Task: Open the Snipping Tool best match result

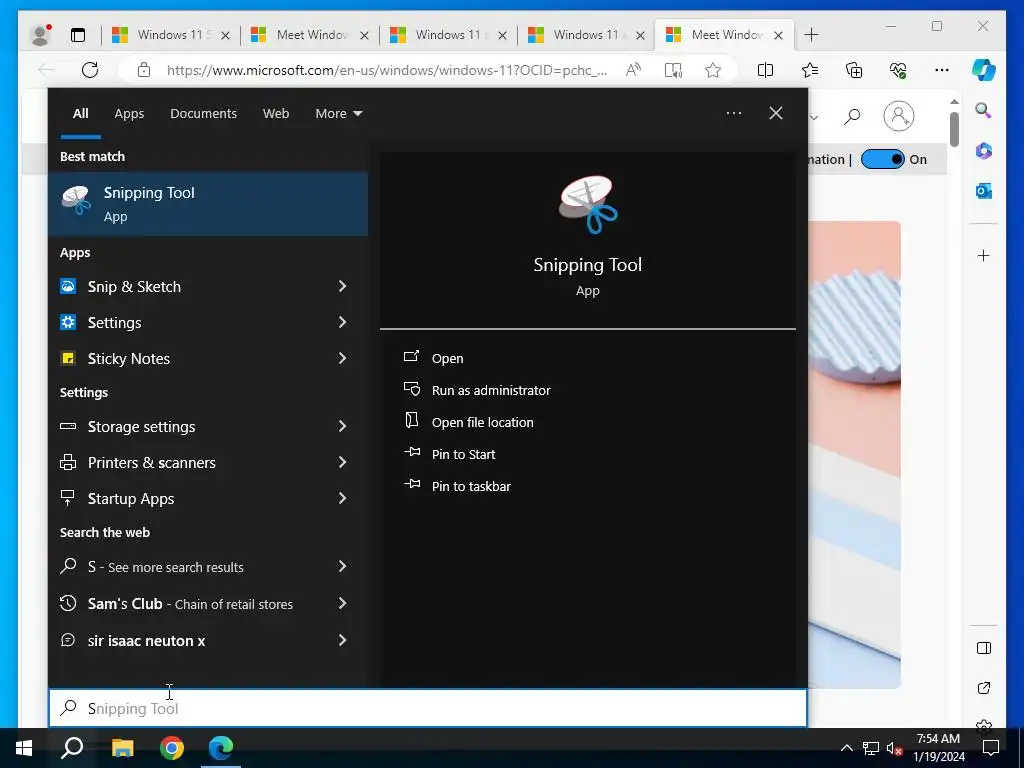Action: (208, 204)
